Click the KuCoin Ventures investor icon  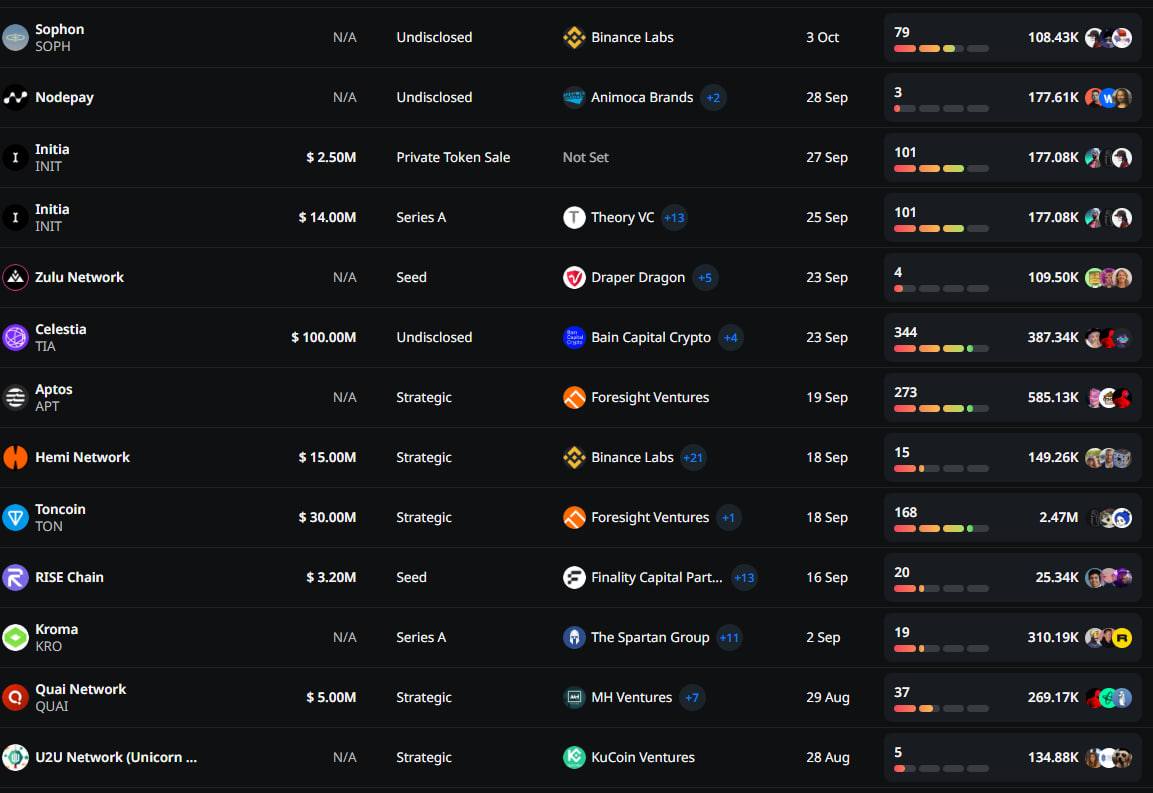click(574, 757)
